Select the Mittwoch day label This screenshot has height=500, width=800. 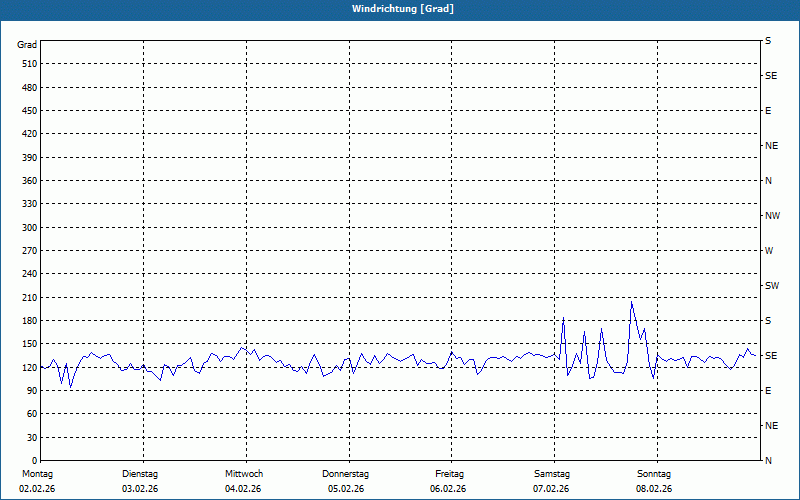click(243, 474)
